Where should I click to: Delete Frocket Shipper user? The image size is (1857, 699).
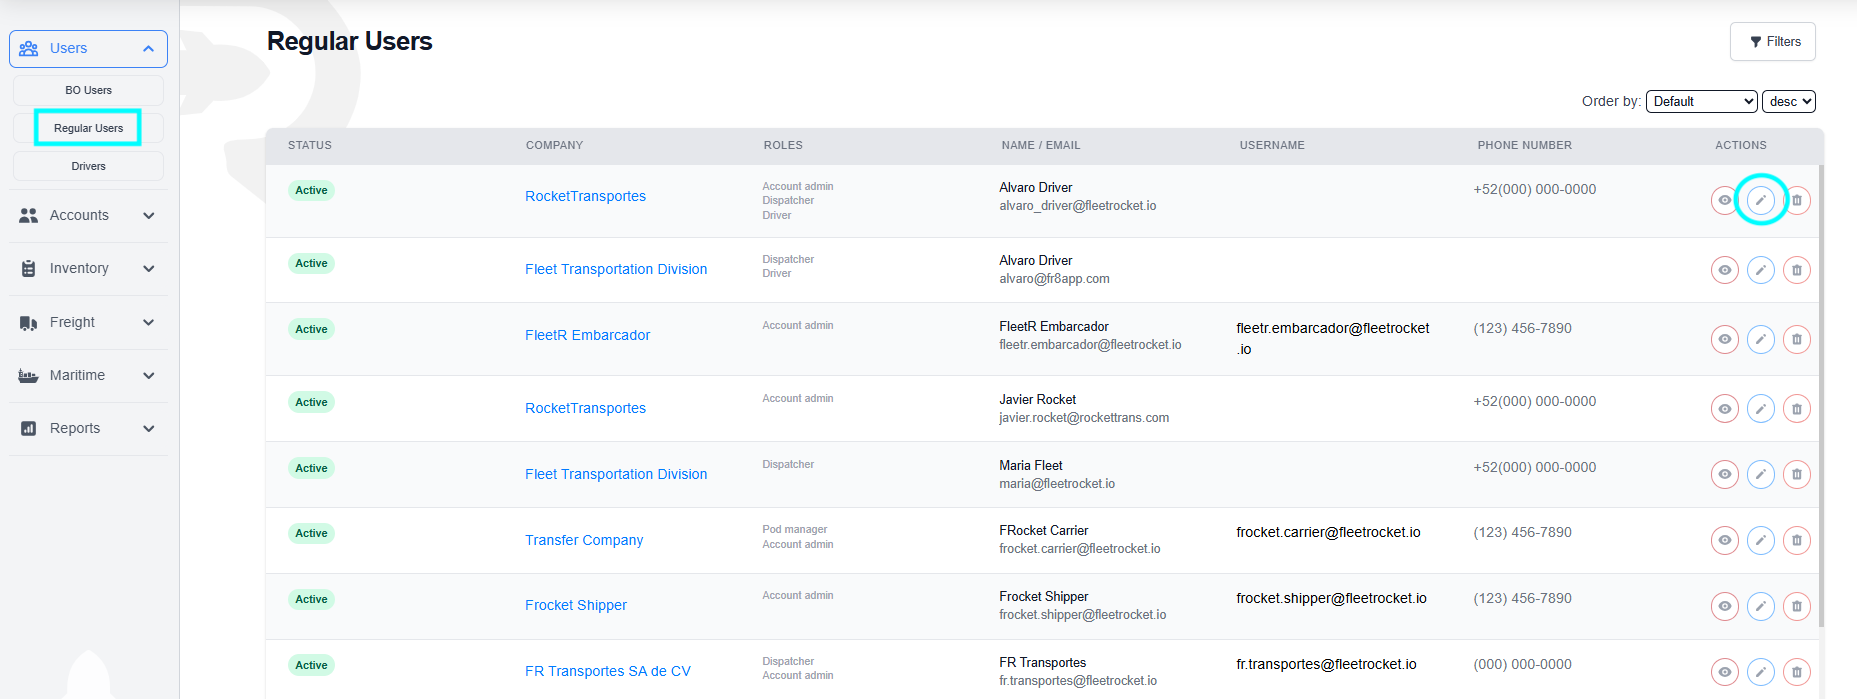(1796, 606)
